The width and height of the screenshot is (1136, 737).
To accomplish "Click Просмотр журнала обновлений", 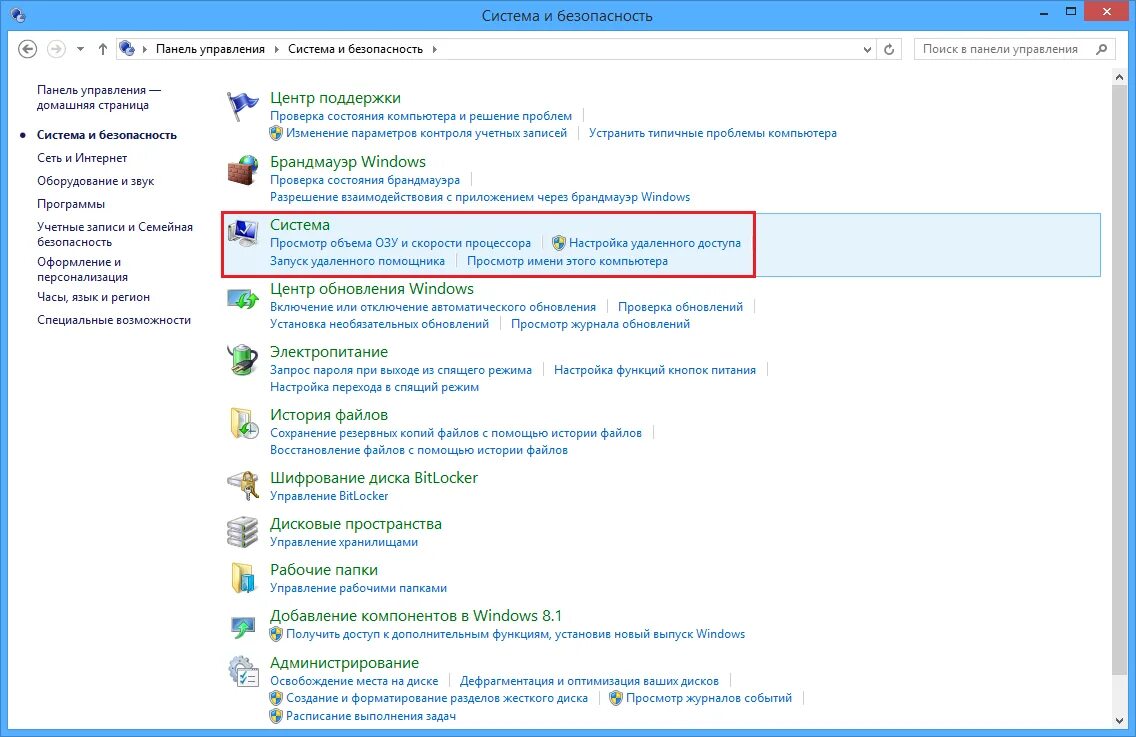I will 601,324.
